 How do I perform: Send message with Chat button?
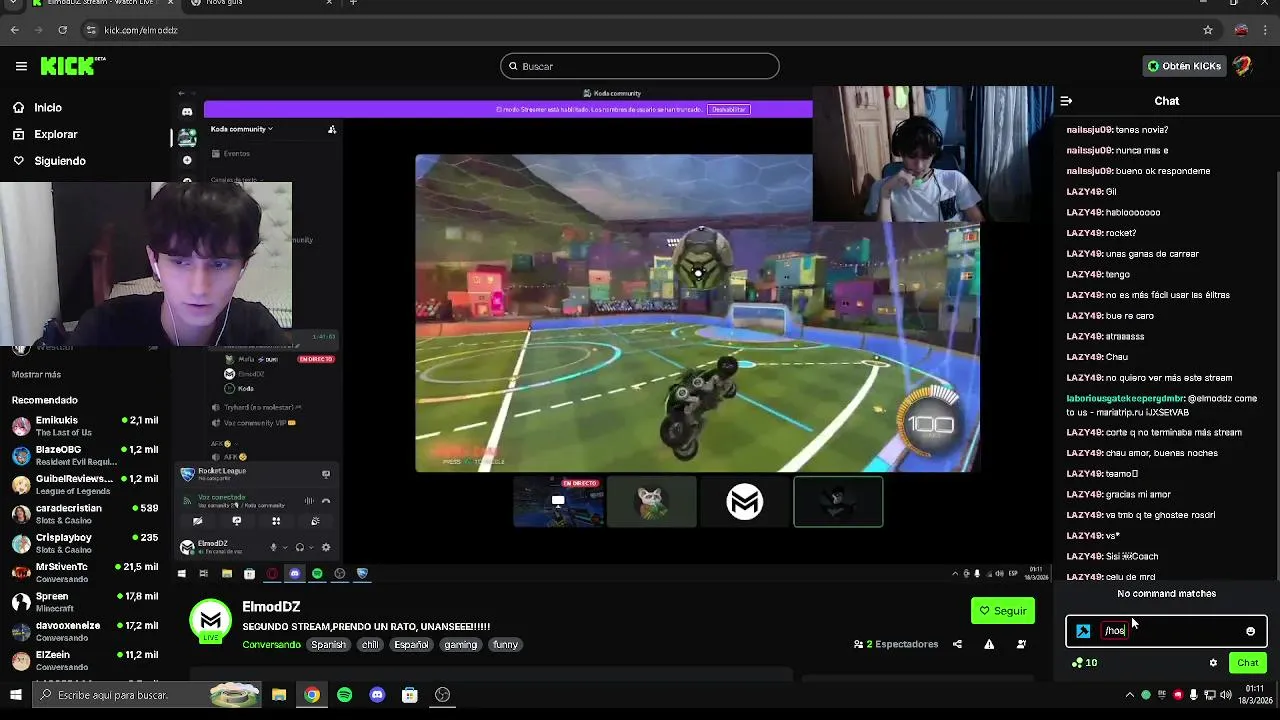[1247, 663]
